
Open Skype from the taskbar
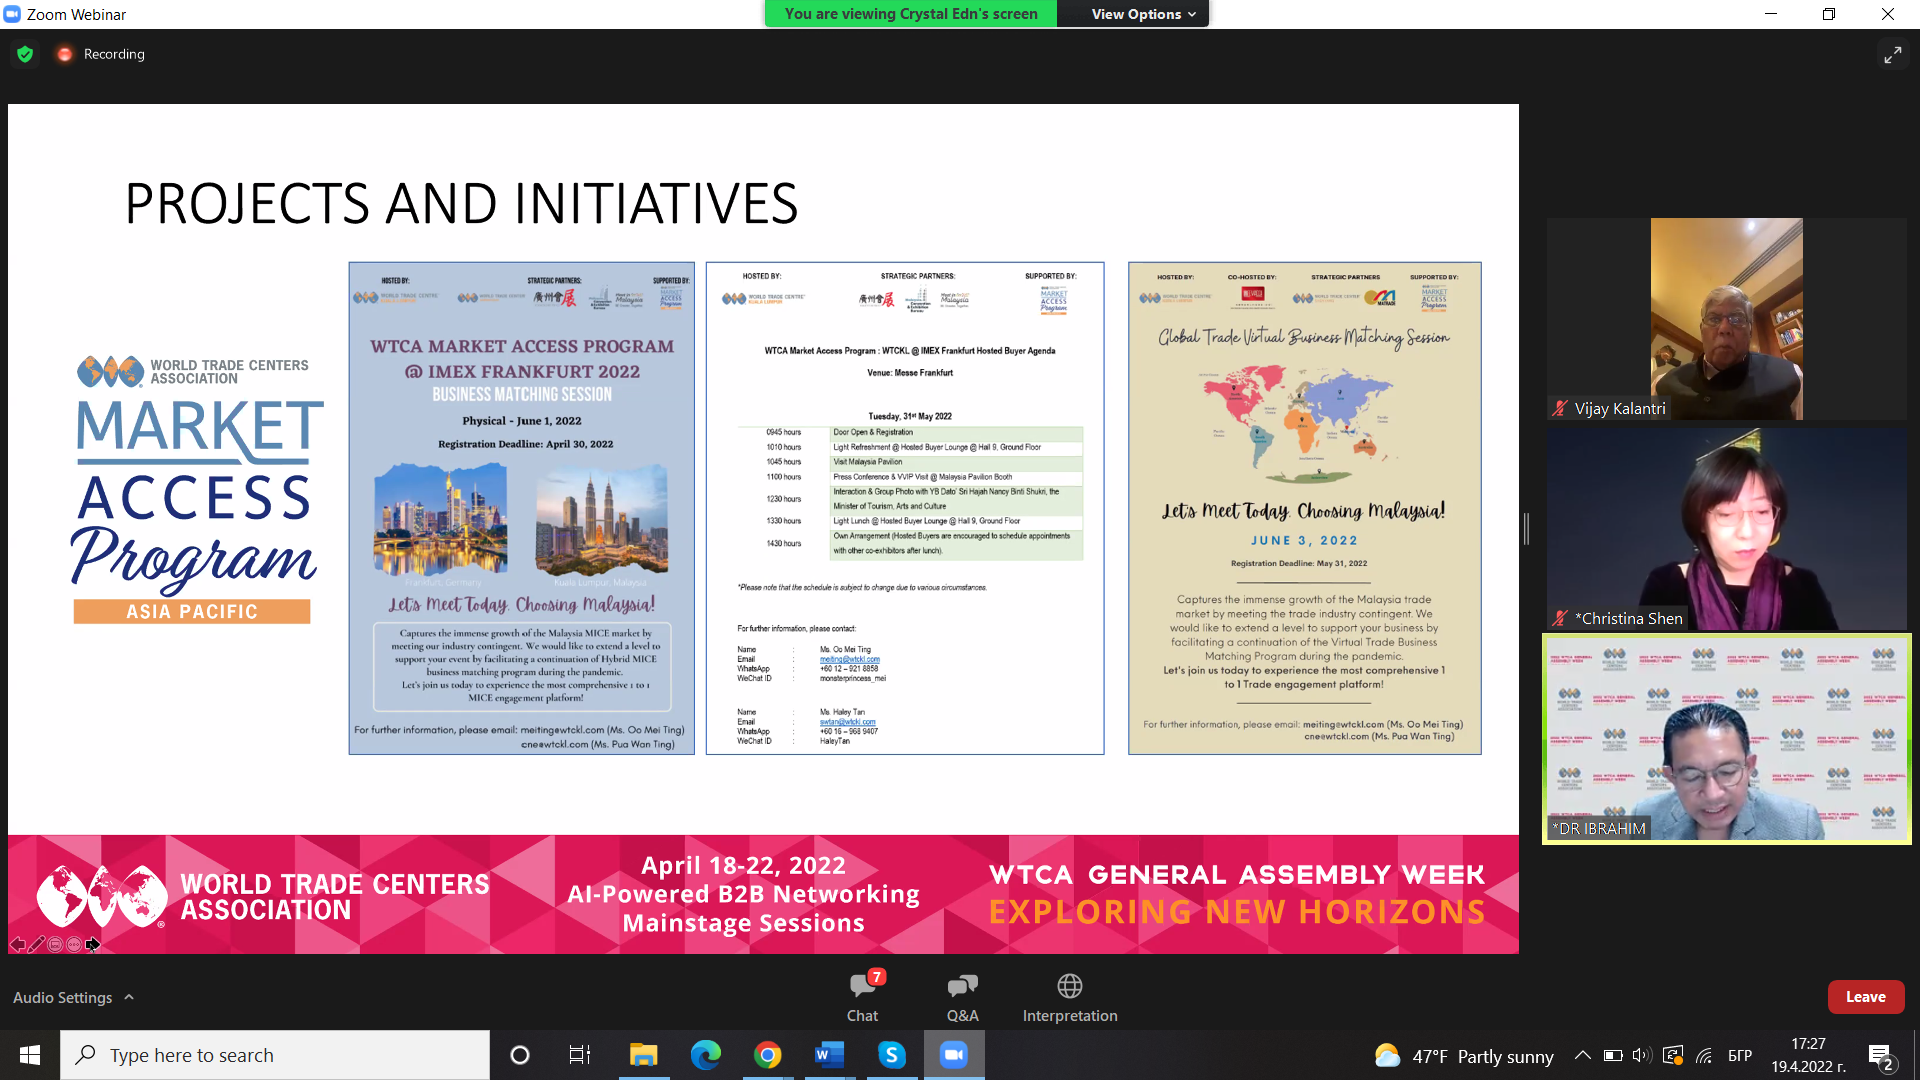point(891,1055)
